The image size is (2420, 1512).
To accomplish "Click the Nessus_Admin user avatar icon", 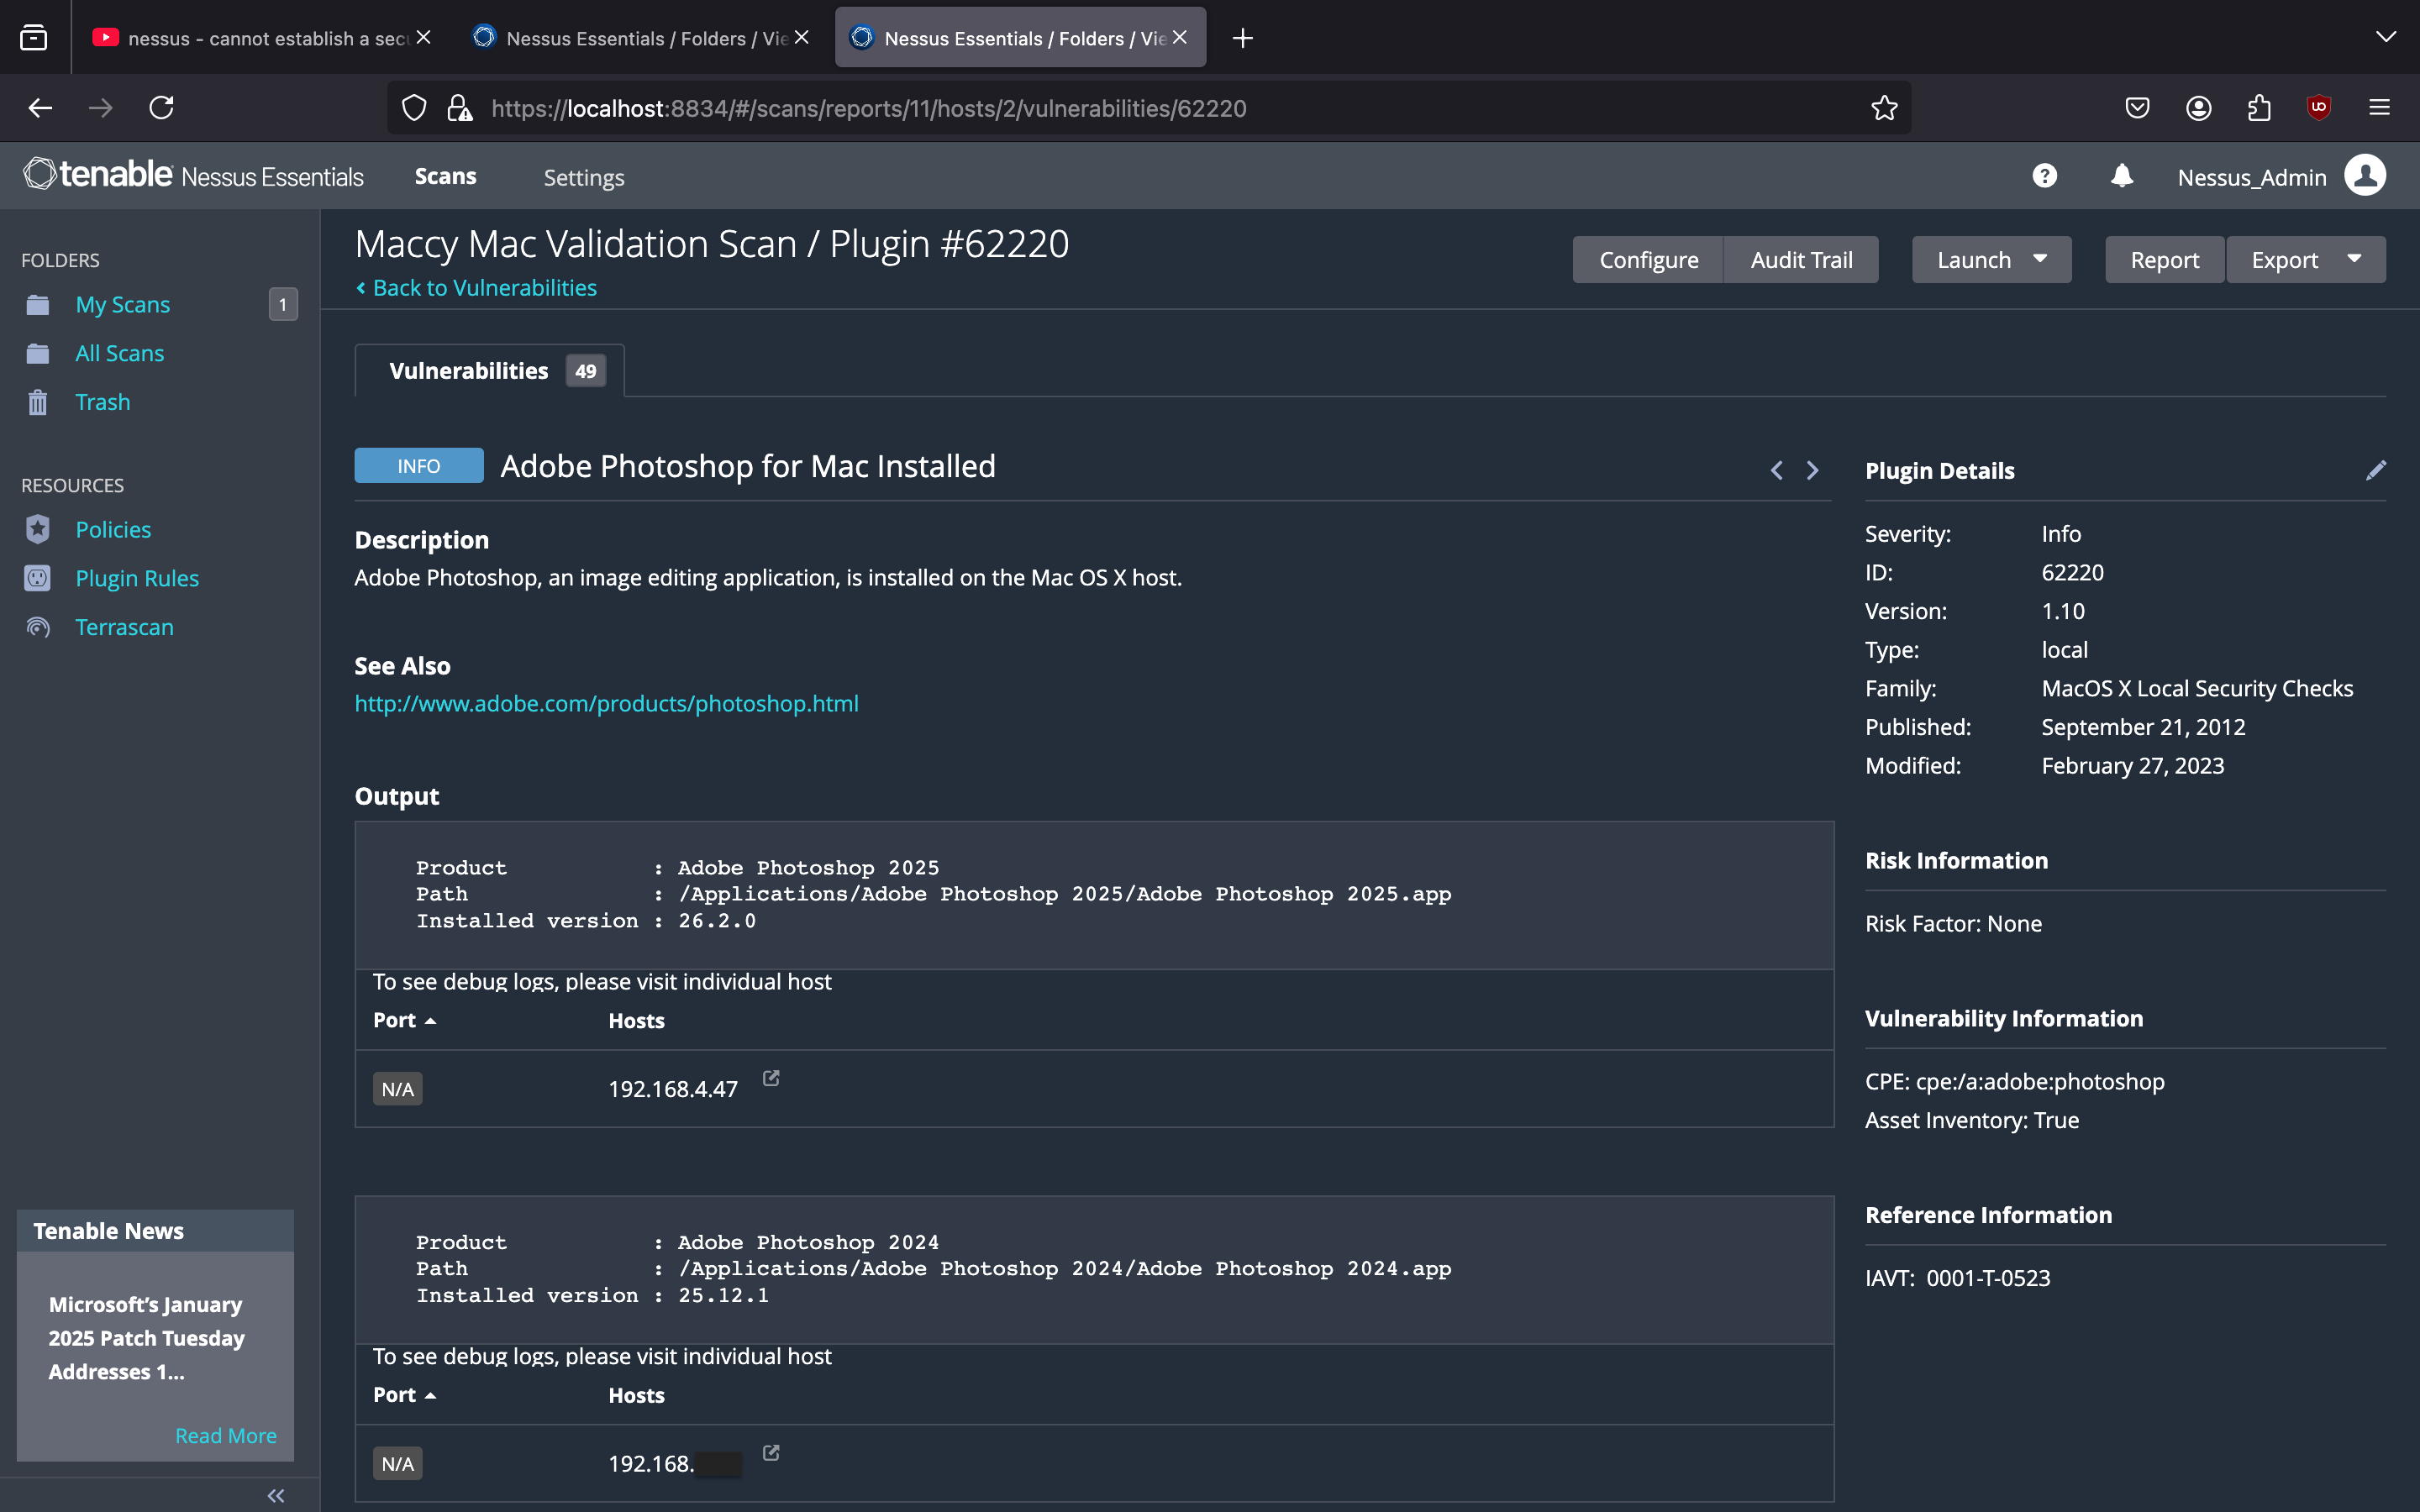I will click(2364, 176).
